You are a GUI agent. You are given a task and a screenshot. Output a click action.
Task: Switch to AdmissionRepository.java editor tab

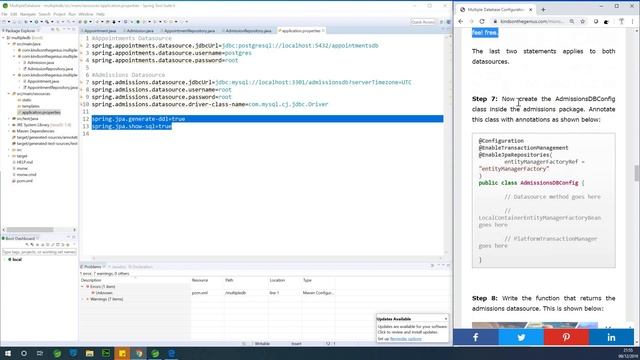(x=248, y=31)
